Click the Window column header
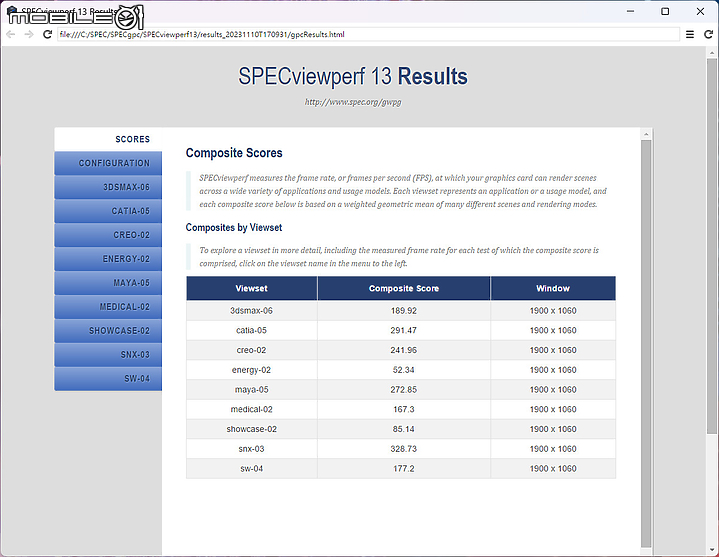This screenshot has width=719, height=557. click(x=553, y=288)
